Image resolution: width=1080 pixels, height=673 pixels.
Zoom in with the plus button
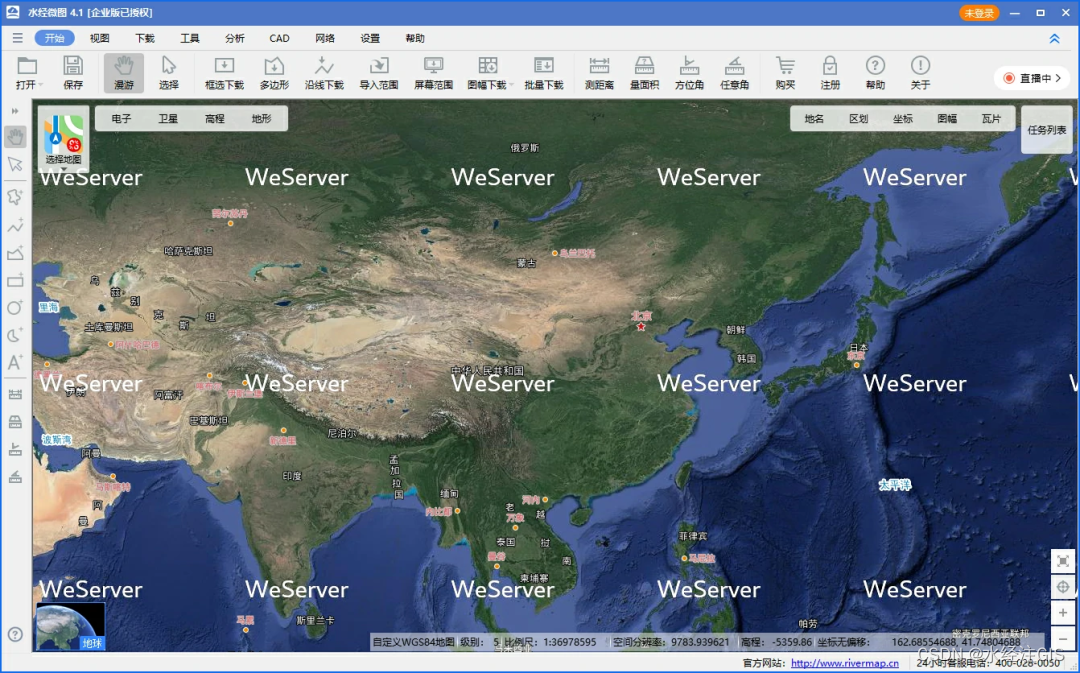click(x=1063, y=612)
